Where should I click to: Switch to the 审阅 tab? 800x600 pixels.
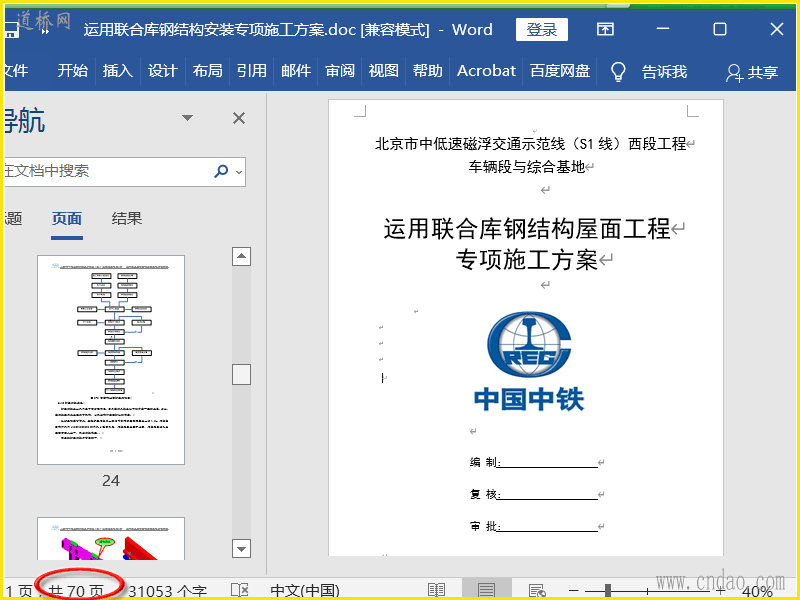(340, 70)
